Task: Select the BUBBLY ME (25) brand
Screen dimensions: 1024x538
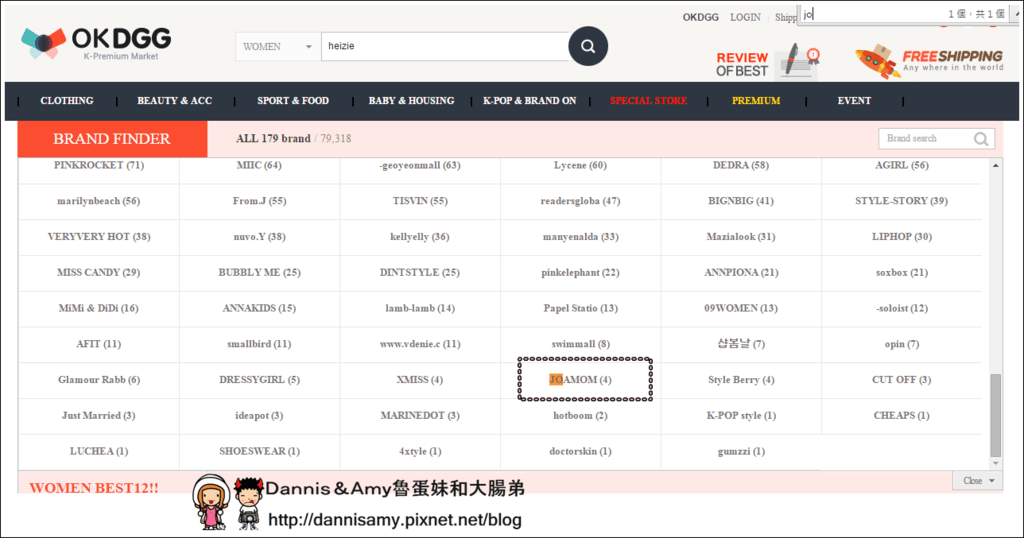Action: coord(259,272)
